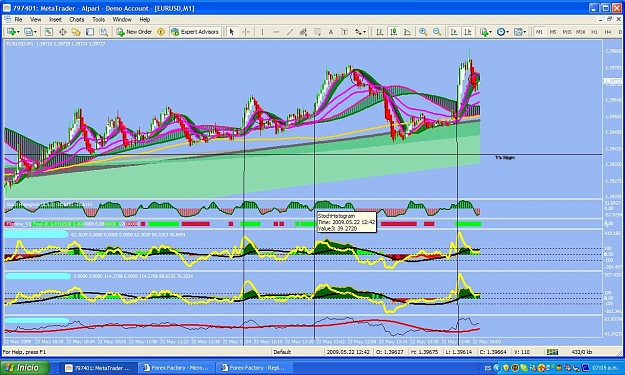Image resolution: width=625 pixels, height=375 pixels.
Task: Open the Periods clock icon
Action: (501, 32)
